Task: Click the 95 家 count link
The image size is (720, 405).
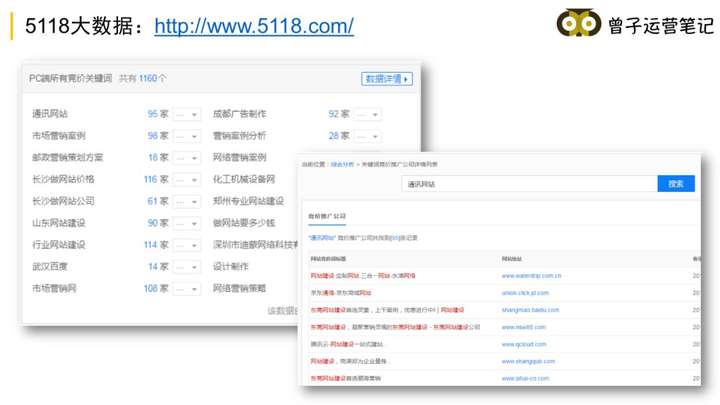Action: (158, 114)
